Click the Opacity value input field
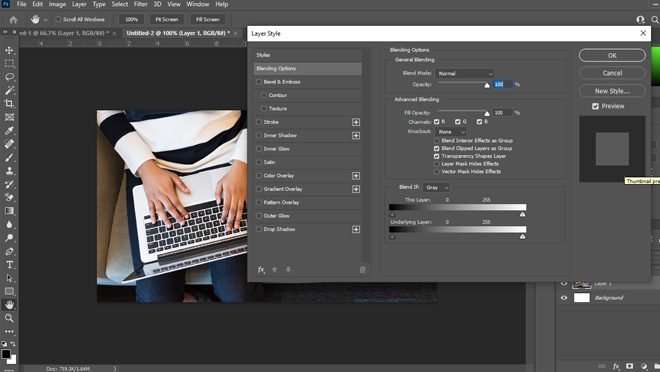 coord(503,84)
